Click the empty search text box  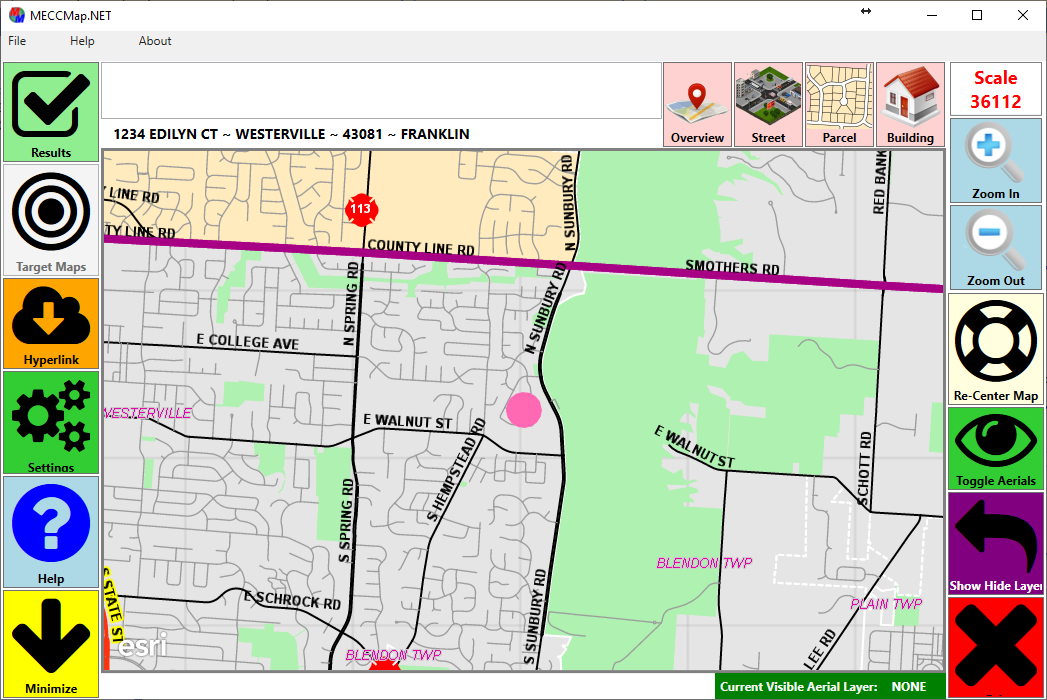[x=381, y=91]
